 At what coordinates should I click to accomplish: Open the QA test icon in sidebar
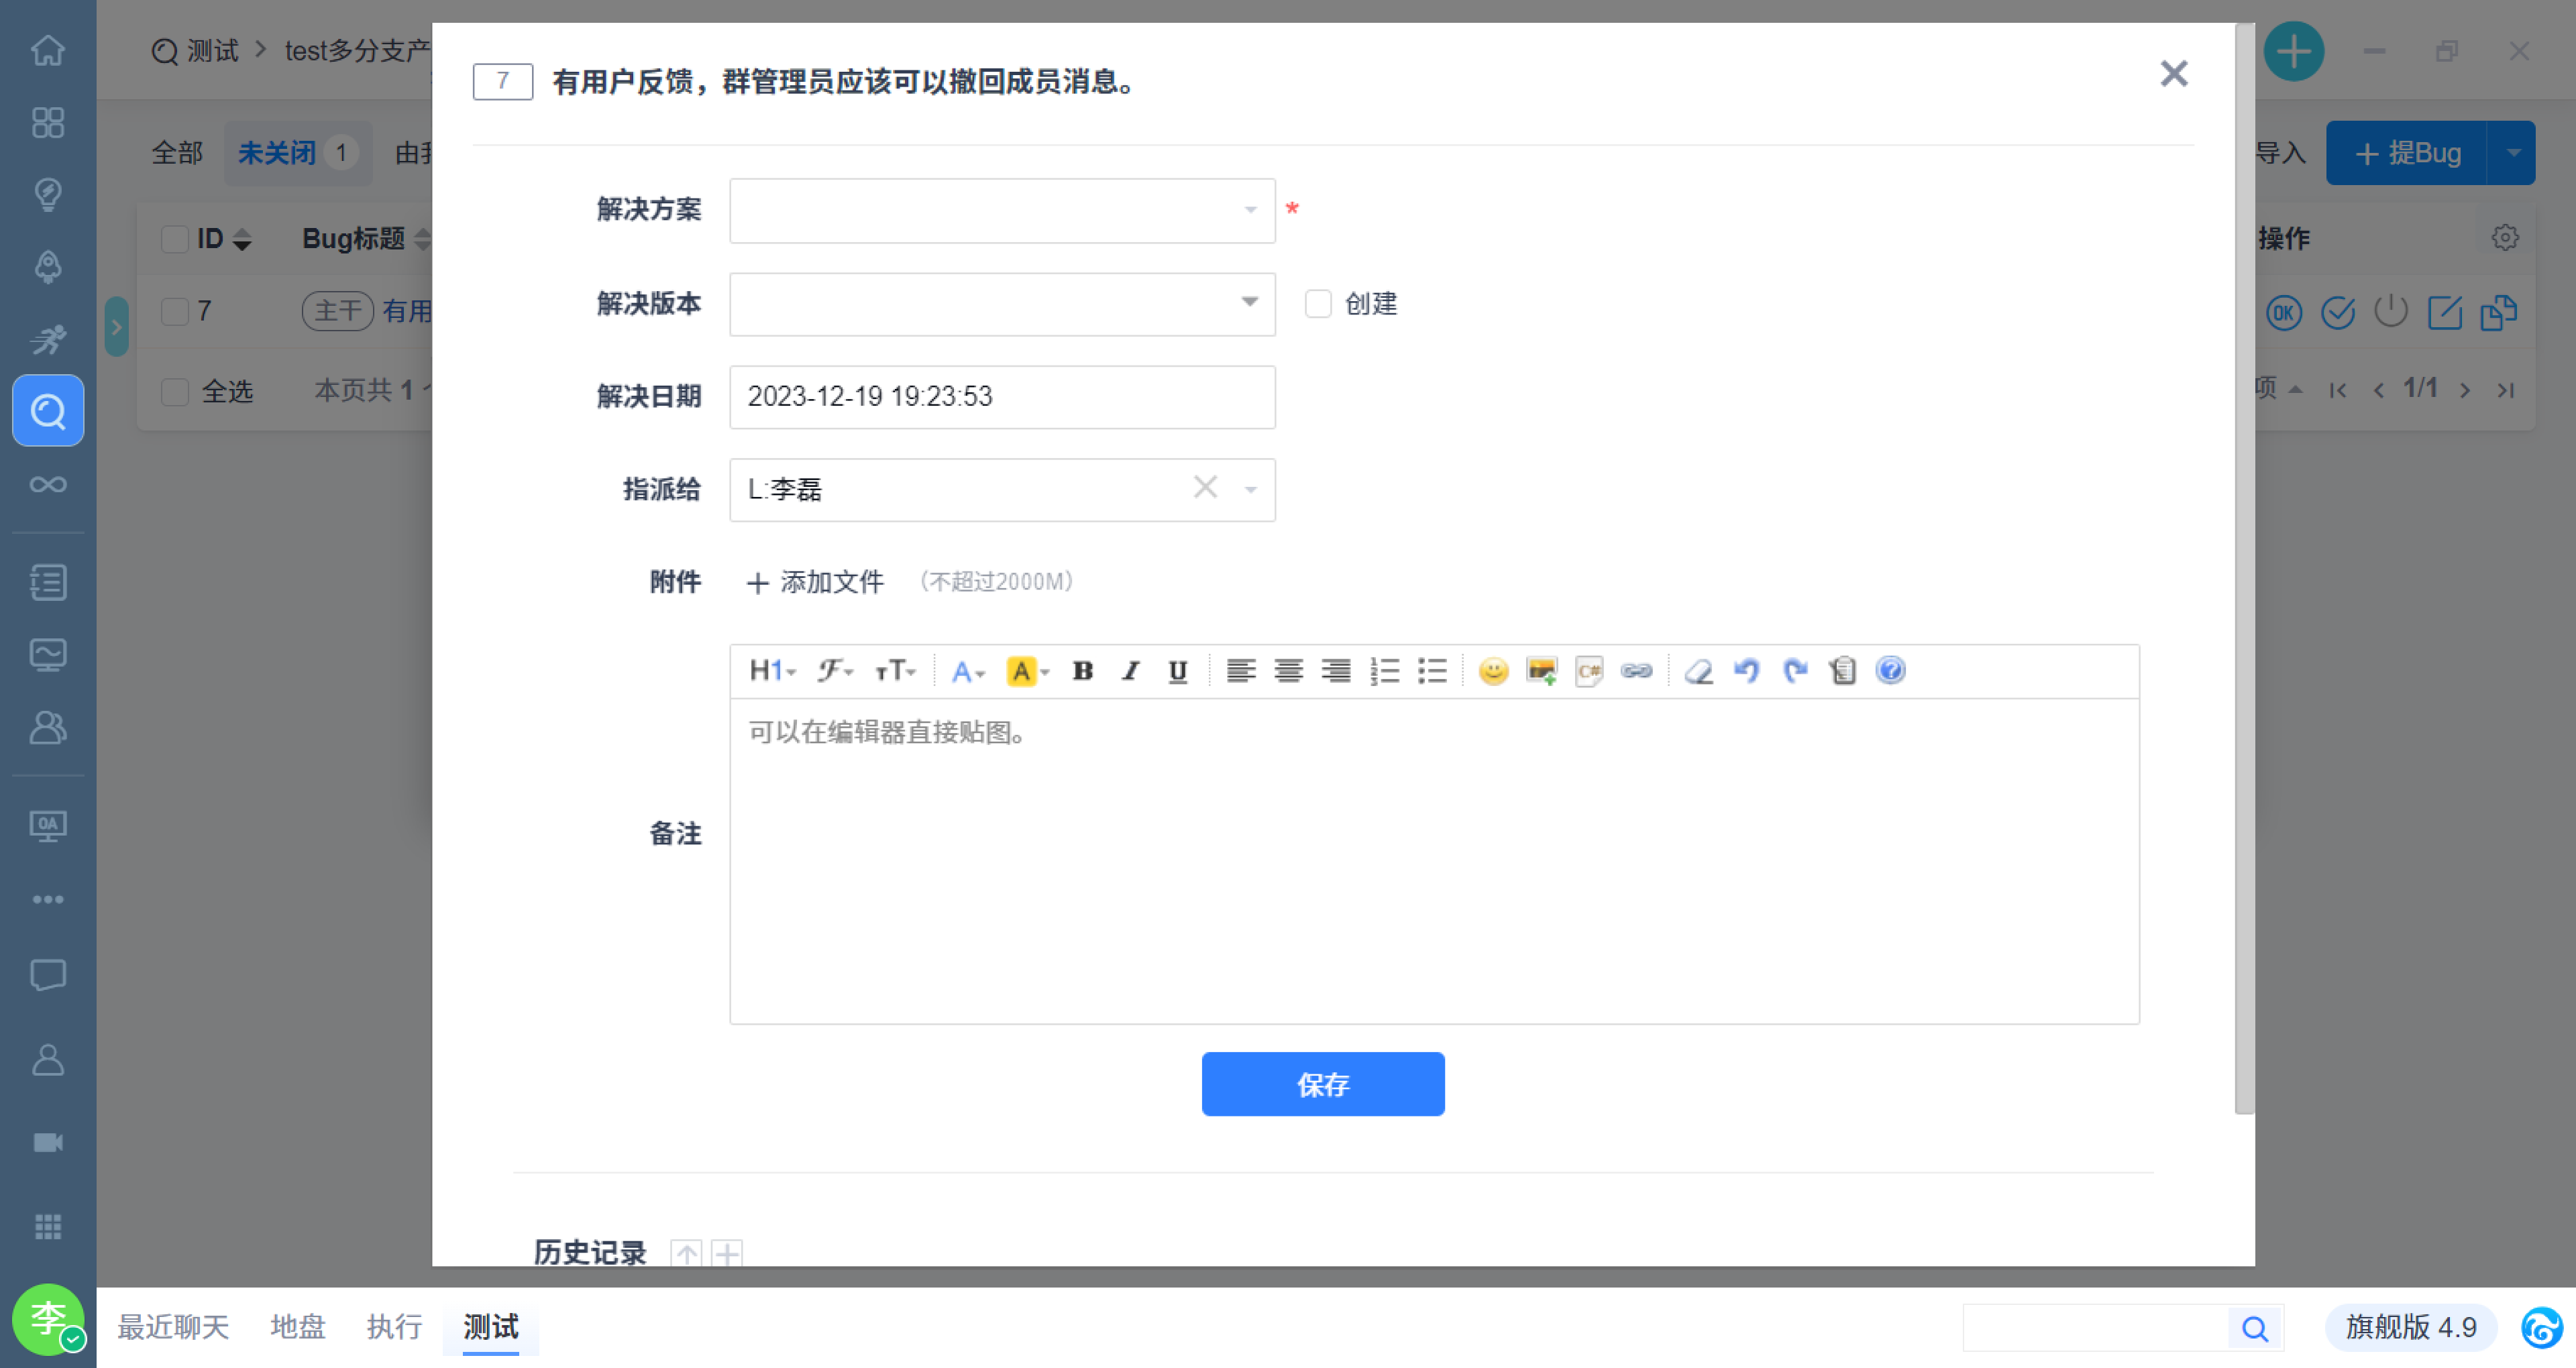[x=47, y=411]
